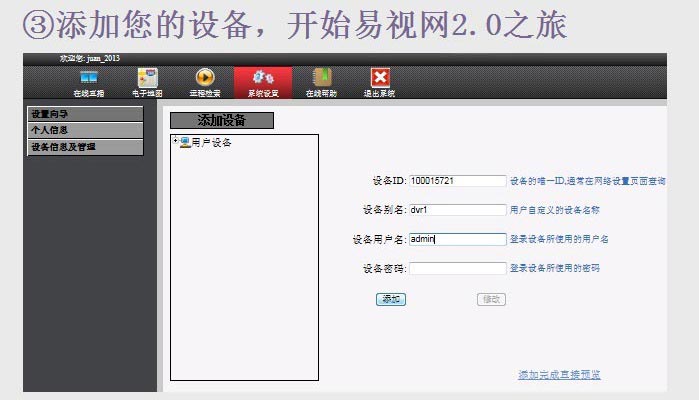699x400 pixels.
Task: Select the system settings (系统设置) gear icon
Action: [x=263, y=78]
